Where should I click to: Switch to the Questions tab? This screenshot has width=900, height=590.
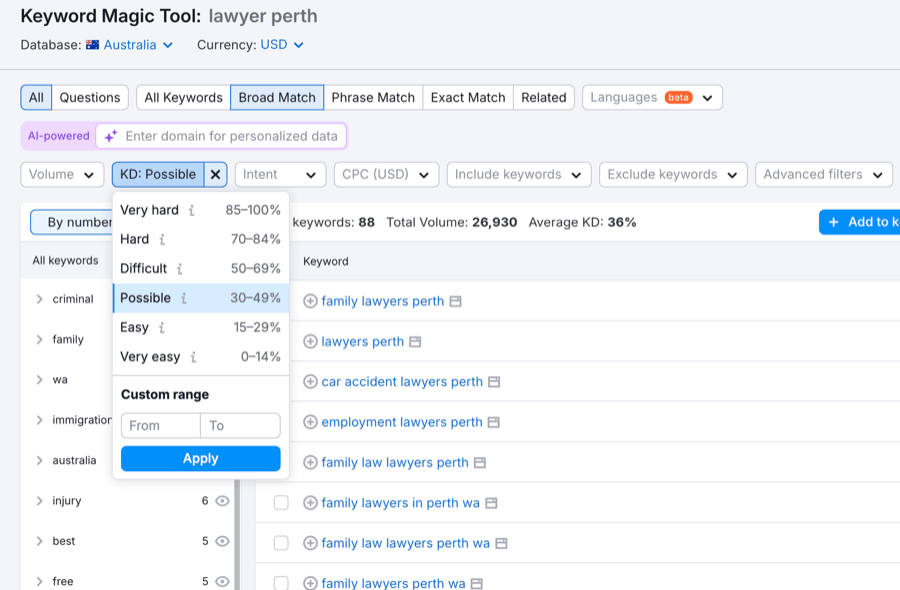(89, 97)
